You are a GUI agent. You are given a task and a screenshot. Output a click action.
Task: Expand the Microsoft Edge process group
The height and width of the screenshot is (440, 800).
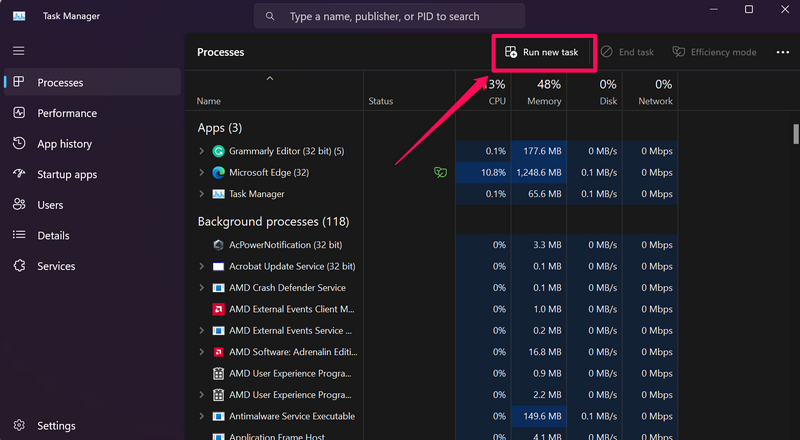click(x=202, y=172)
